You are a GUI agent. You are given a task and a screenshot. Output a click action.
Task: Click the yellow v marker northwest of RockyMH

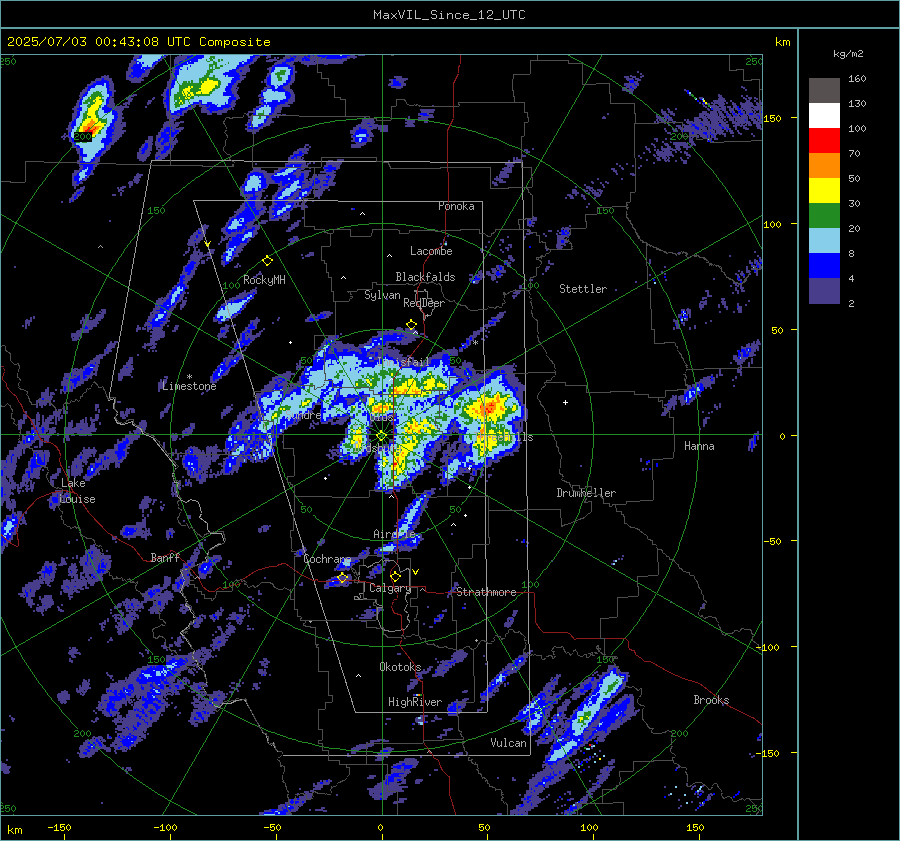(208, 244)
